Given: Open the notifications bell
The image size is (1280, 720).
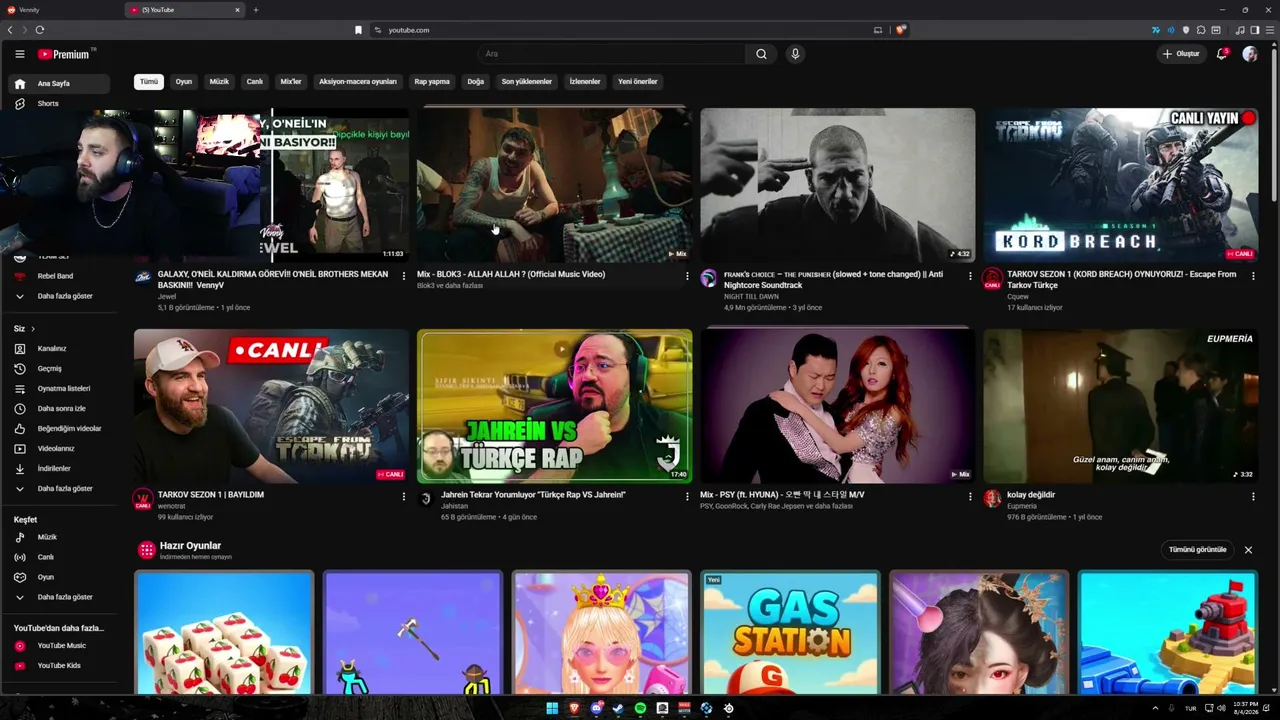Looking at the screenshot, I should click(1222, 54).
